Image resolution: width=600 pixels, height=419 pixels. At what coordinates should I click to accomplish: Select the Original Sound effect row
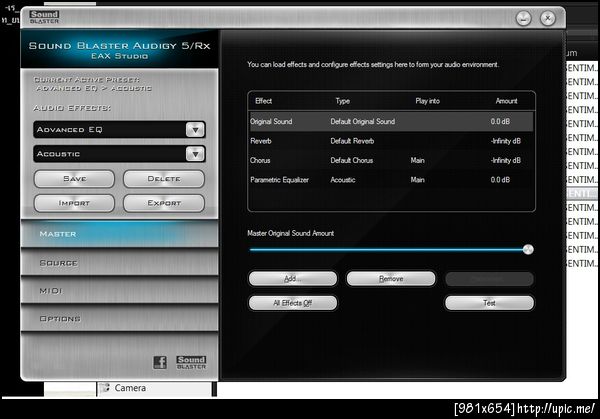click(x=391, y=122)
